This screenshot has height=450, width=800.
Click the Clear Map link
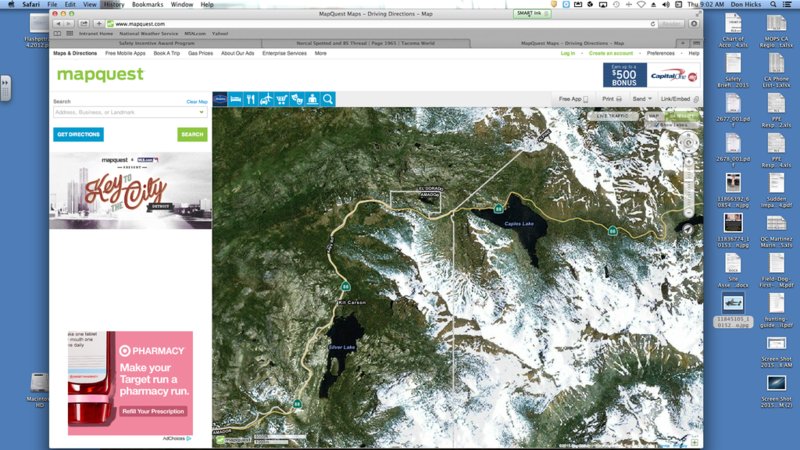click(x=197, y=102)
